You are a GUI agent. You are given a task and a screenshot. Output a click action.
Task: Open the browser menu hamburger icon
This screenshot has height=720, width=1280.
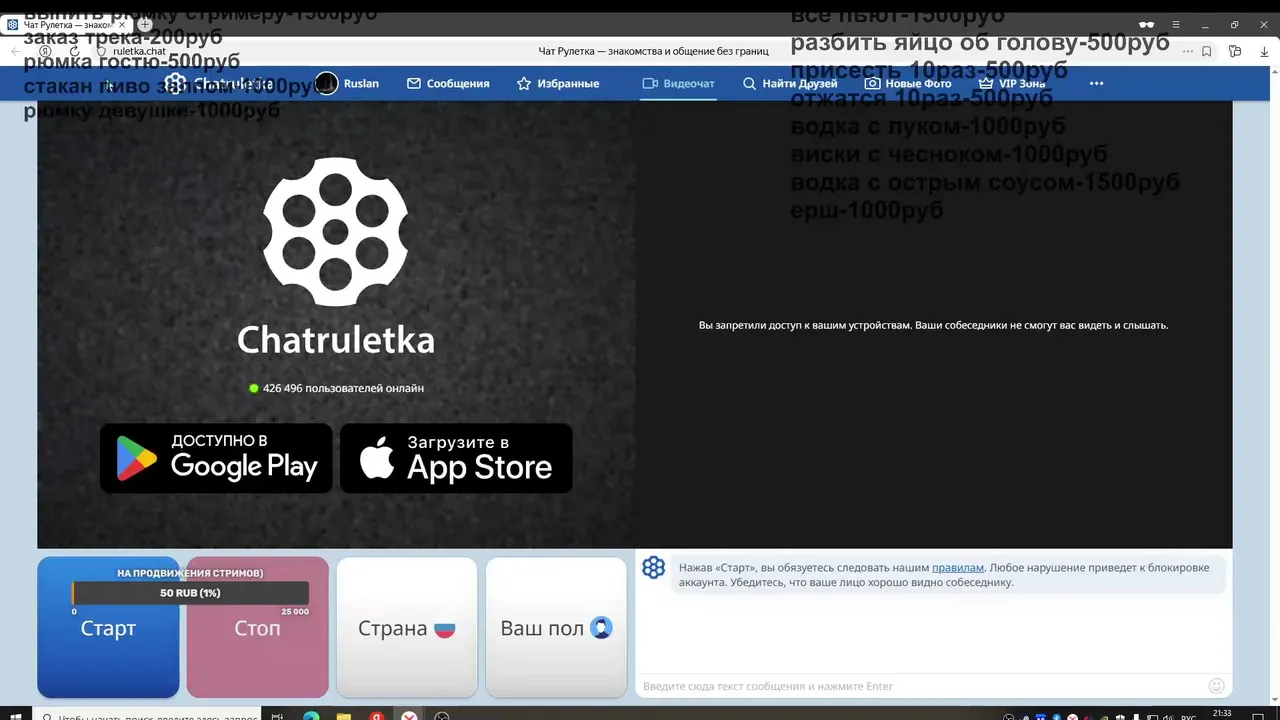(x=1176, y=24)
